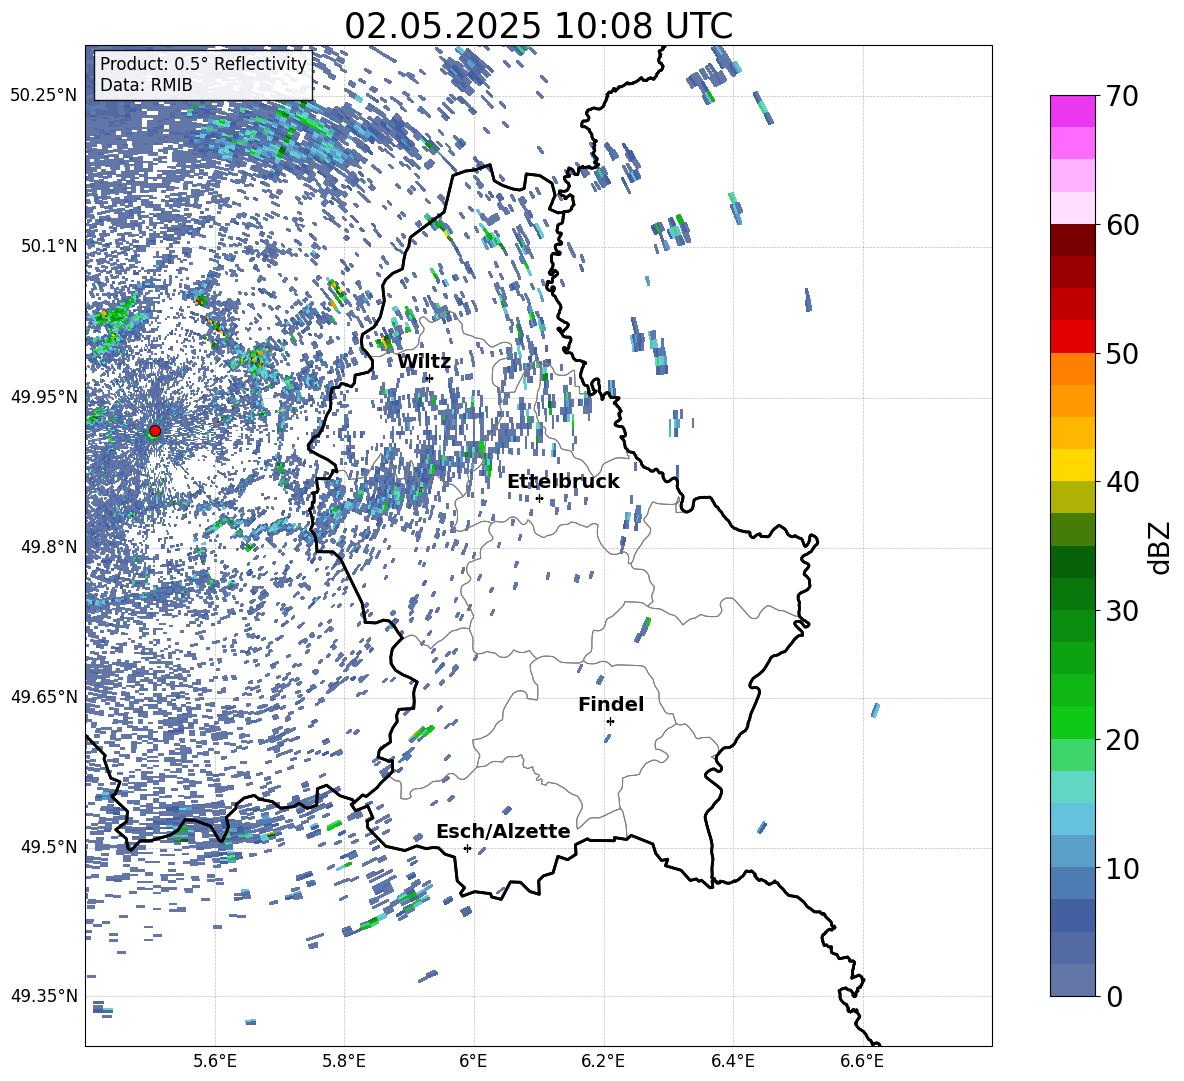
Task: Click the 5.8°E longitude label
Action: click(344, 1062)
